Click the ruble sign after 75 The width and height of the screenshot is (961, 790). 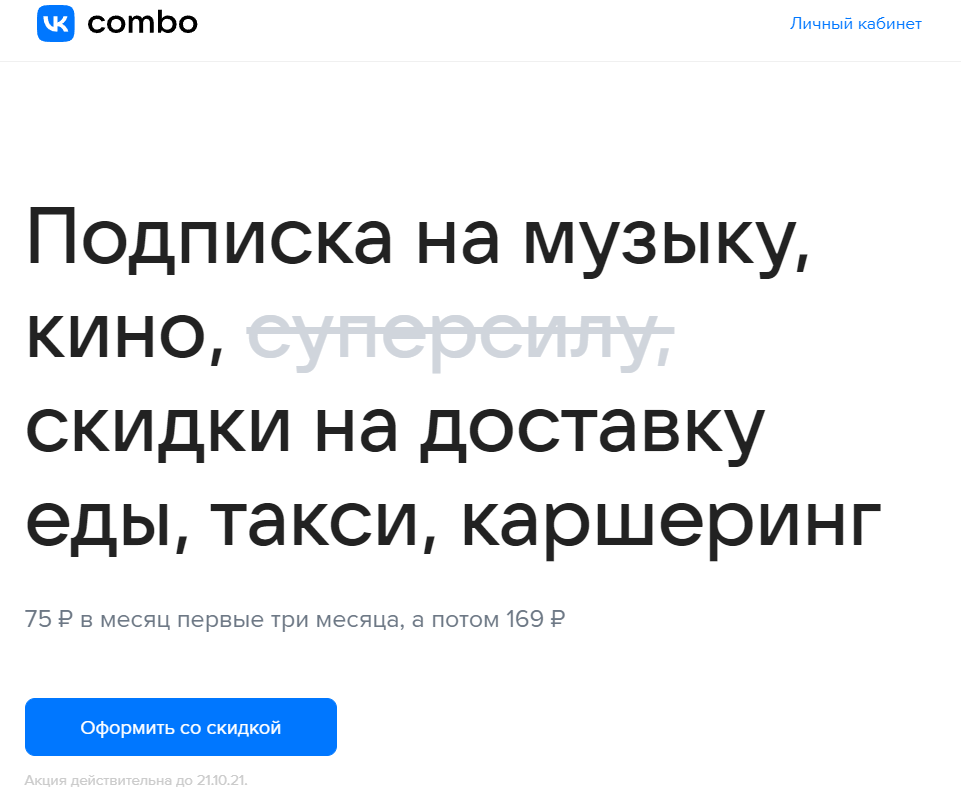(65, 619)
